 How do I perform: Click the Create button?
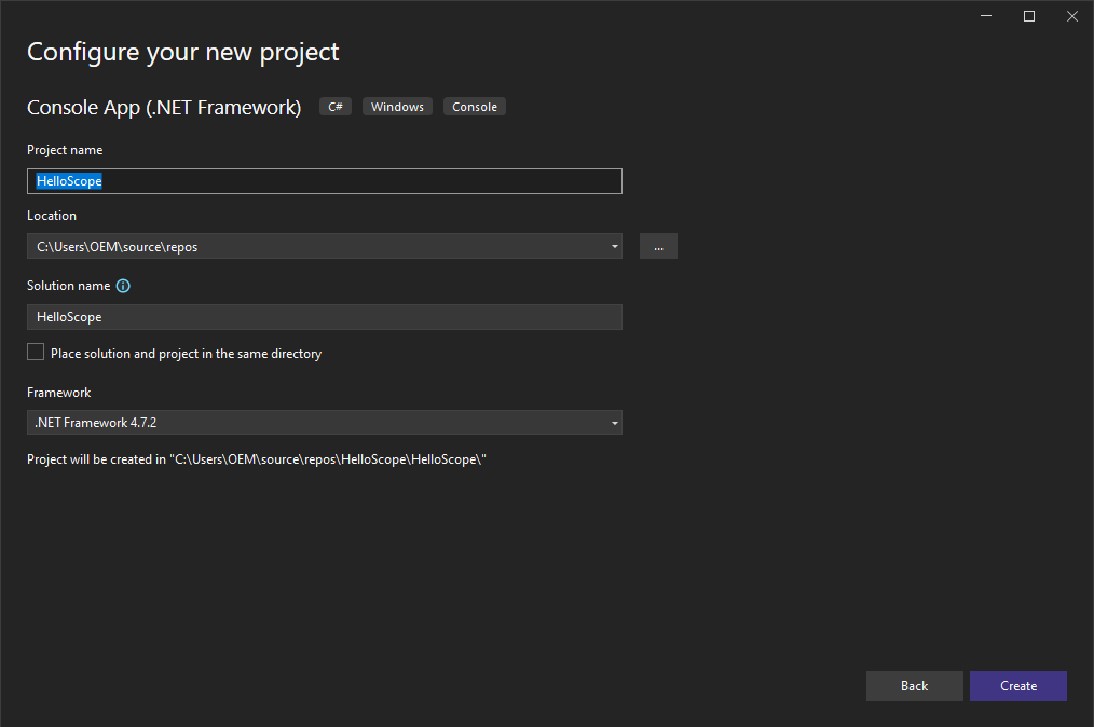[1018, 685]
